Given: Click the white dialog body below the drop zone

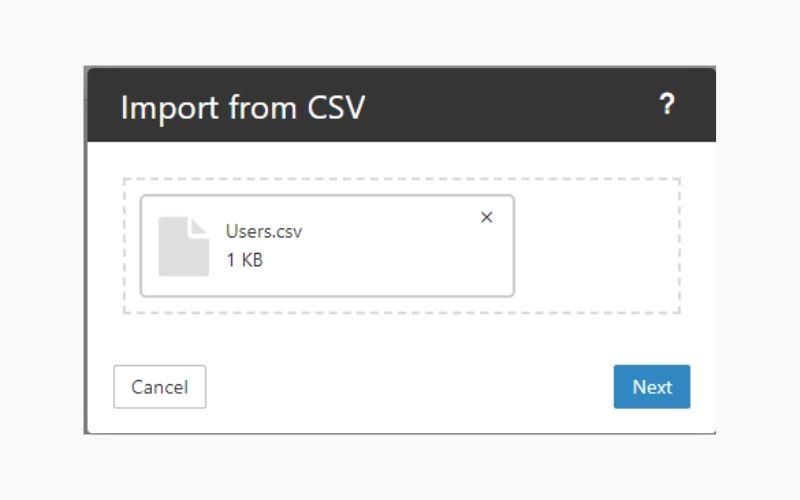Looking at the screenshot, I should [x=400, y=336].
